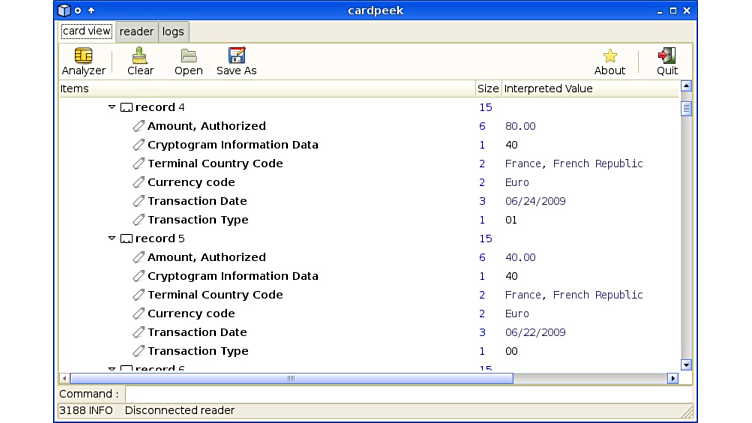Click the Command input field
This screenshot has width=752, height=423.
[x=408, y=394]
